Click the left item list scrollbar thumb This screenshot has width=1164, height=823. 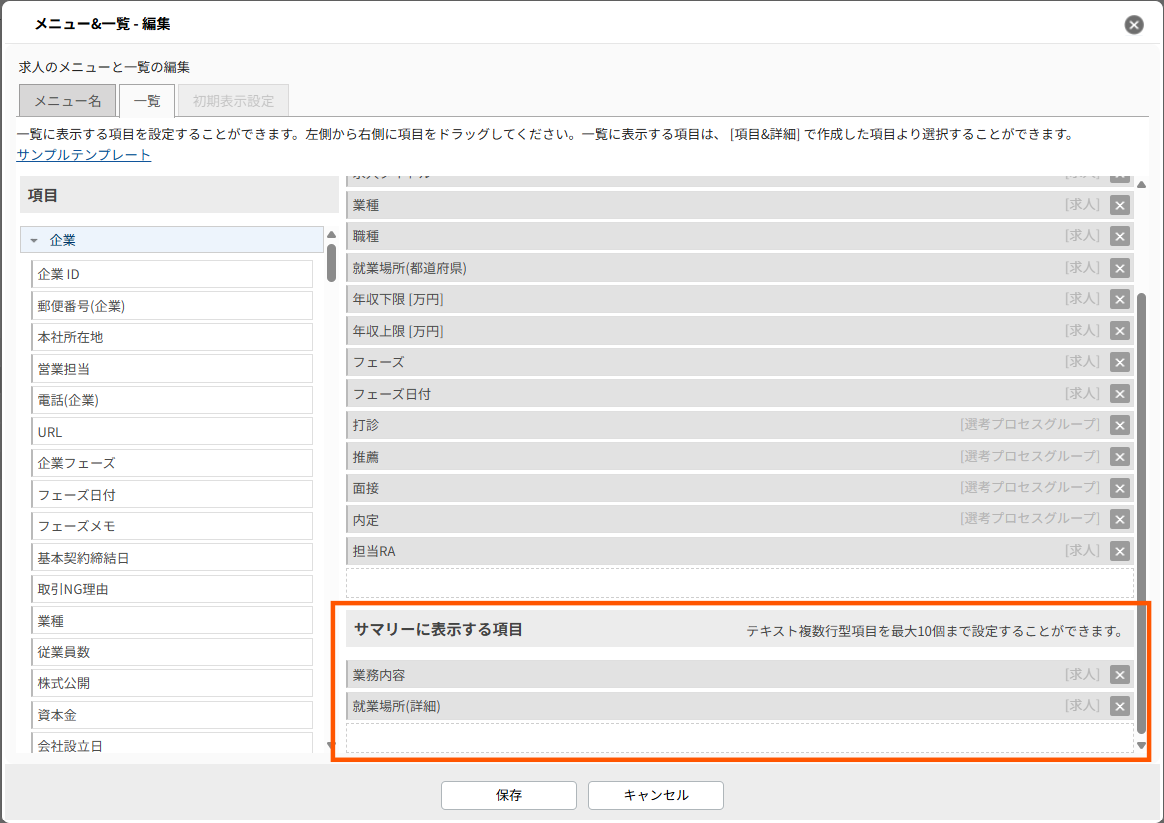331,263
